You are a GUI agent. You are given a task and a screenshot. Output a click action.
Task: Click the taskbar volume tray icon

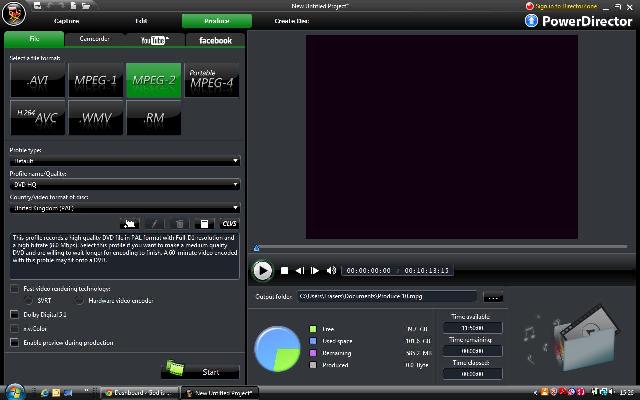pyautogui.click(x=611, y=392)
